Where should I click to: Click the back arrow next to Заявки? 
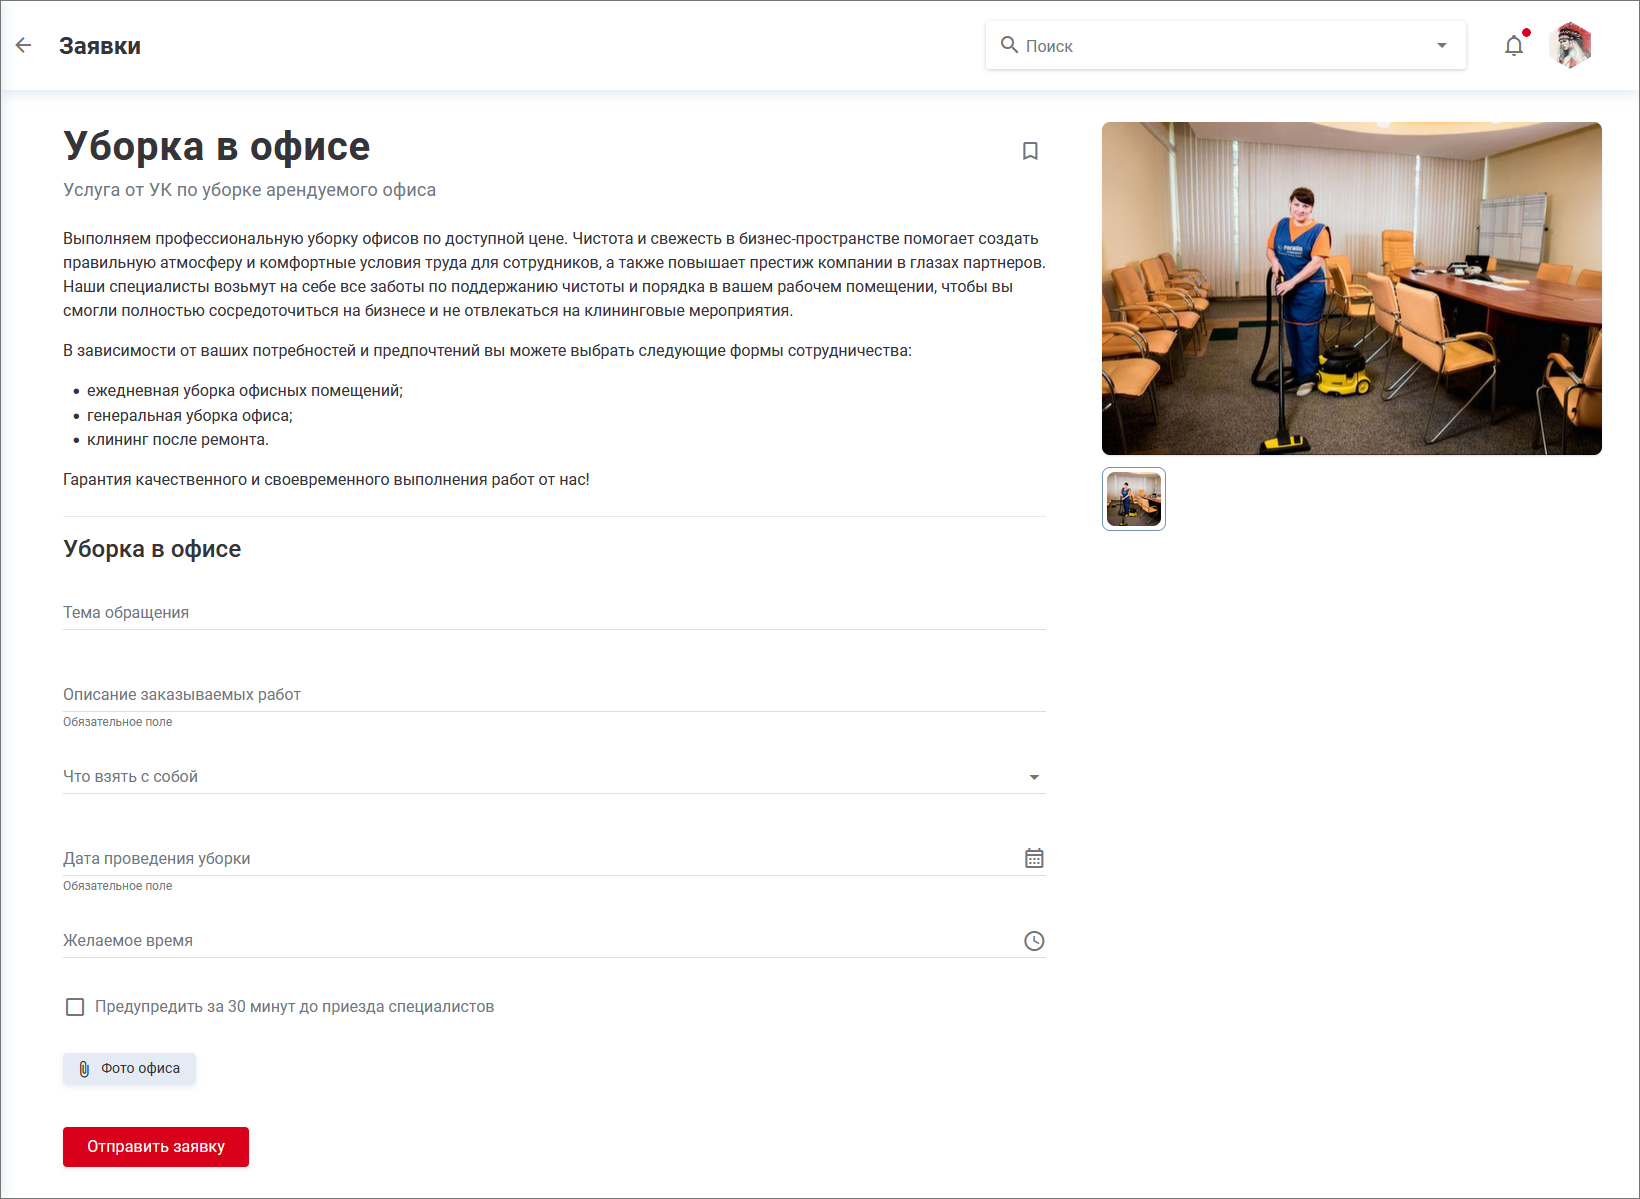[x=24, y=45]
